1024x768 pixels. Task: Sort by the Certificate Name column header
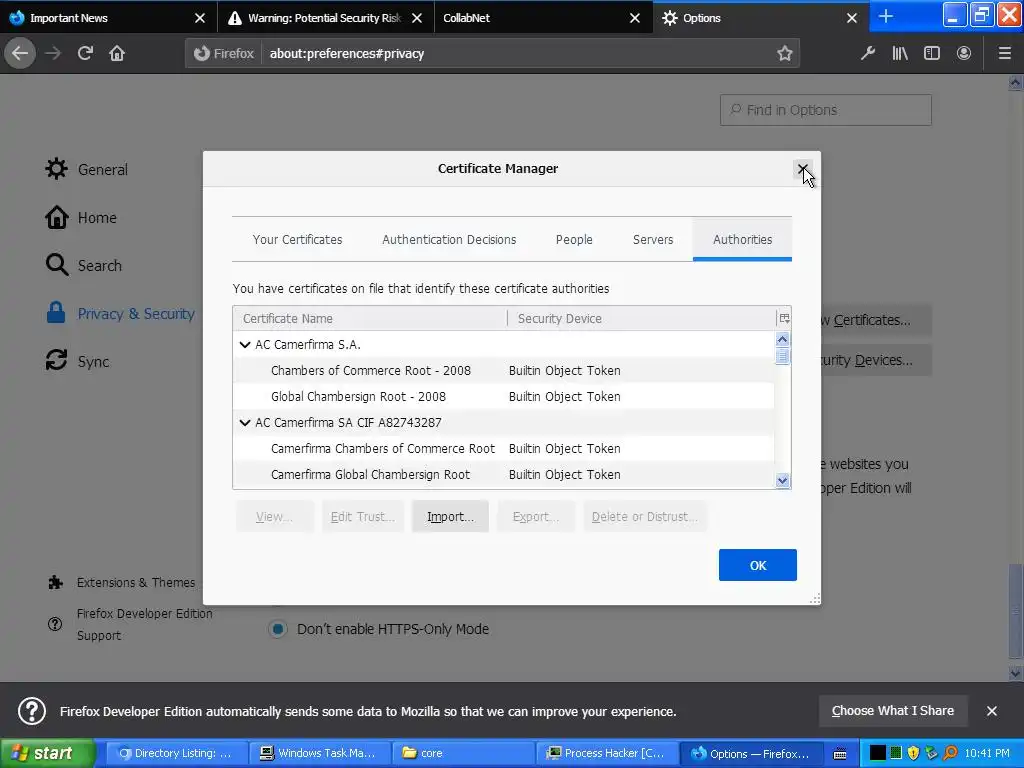pos(370,318)
